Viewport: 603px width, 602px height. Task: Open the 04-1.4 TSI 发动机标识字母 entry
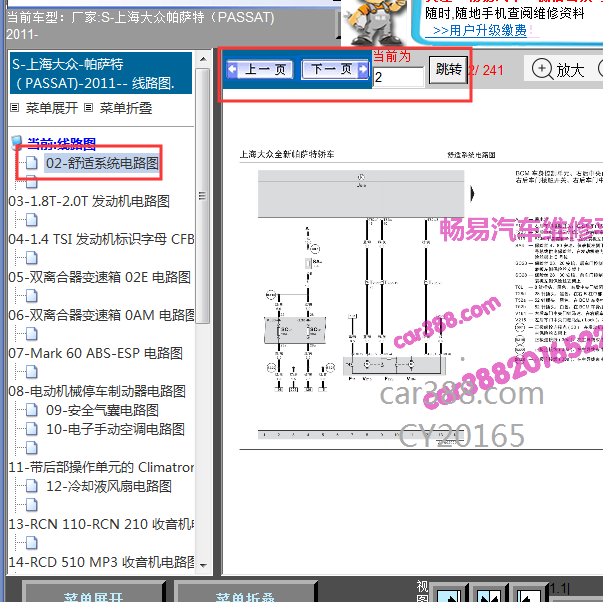tap(101, 239)
